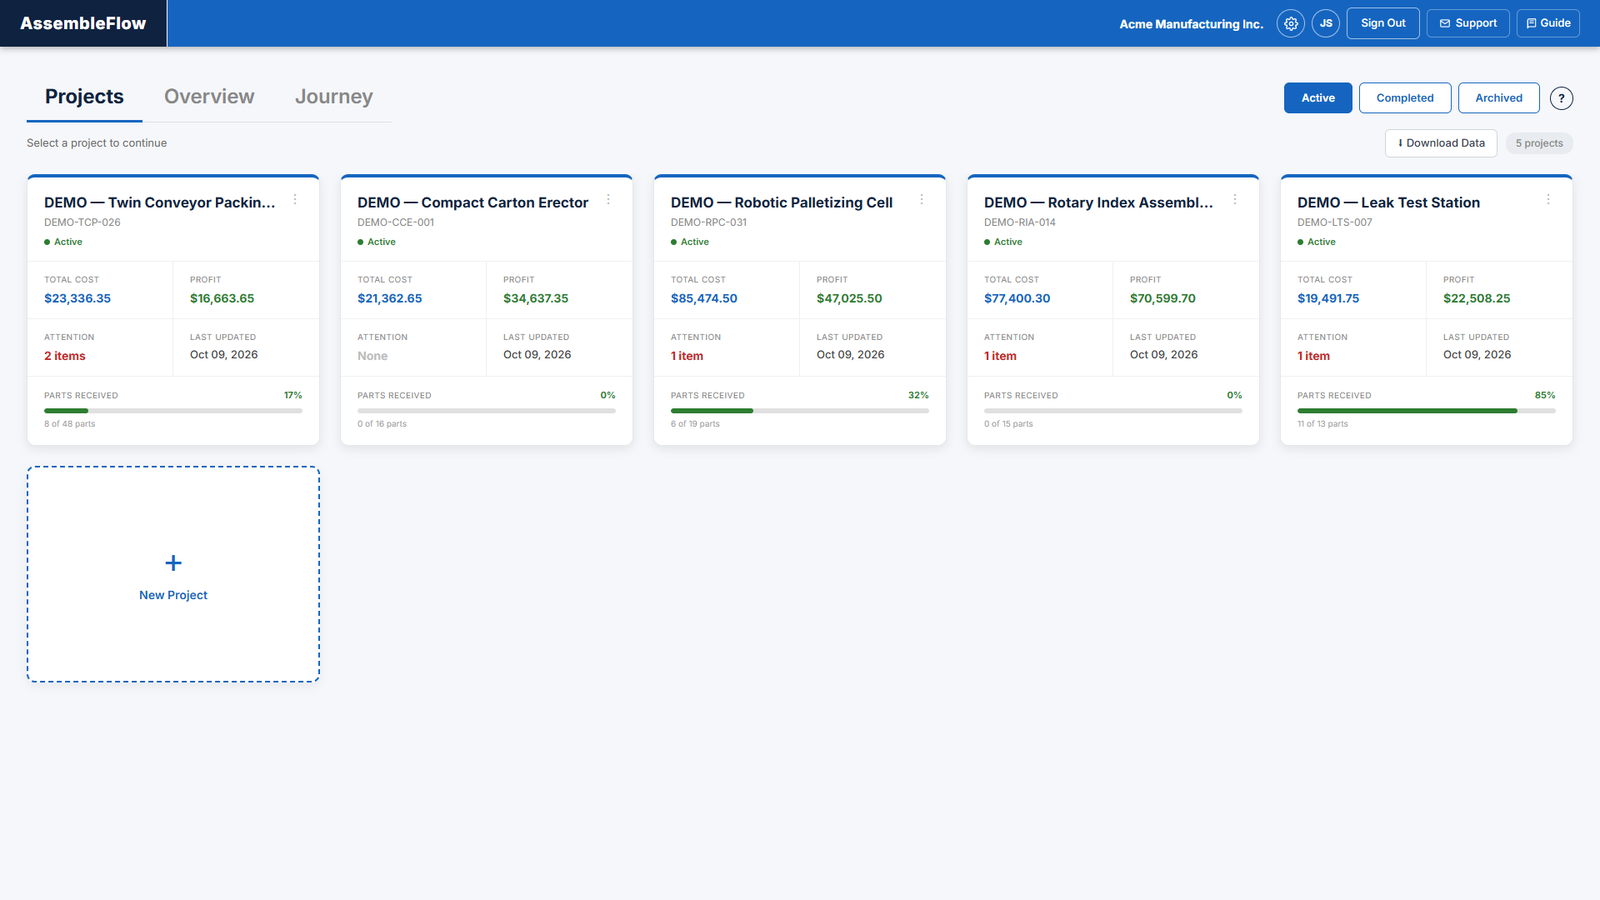Click the AssembleFlow logo

click(83, 23)
